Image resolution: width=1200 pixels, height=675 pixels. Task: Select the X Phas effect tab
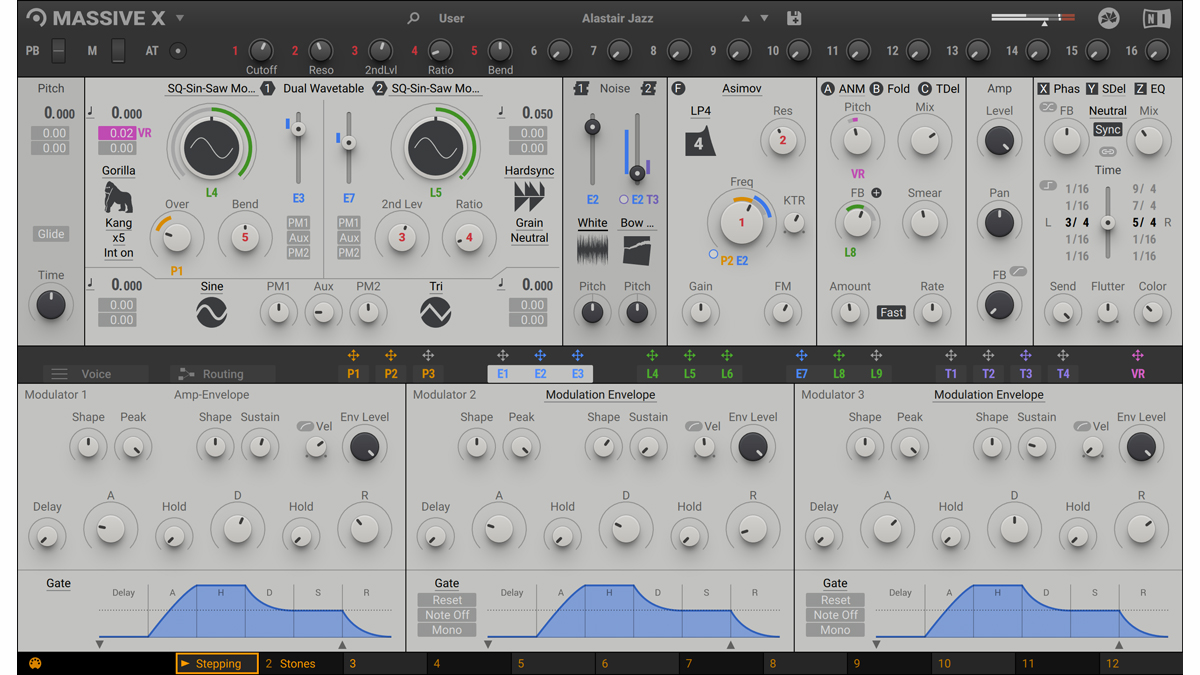coord(1059,89)
